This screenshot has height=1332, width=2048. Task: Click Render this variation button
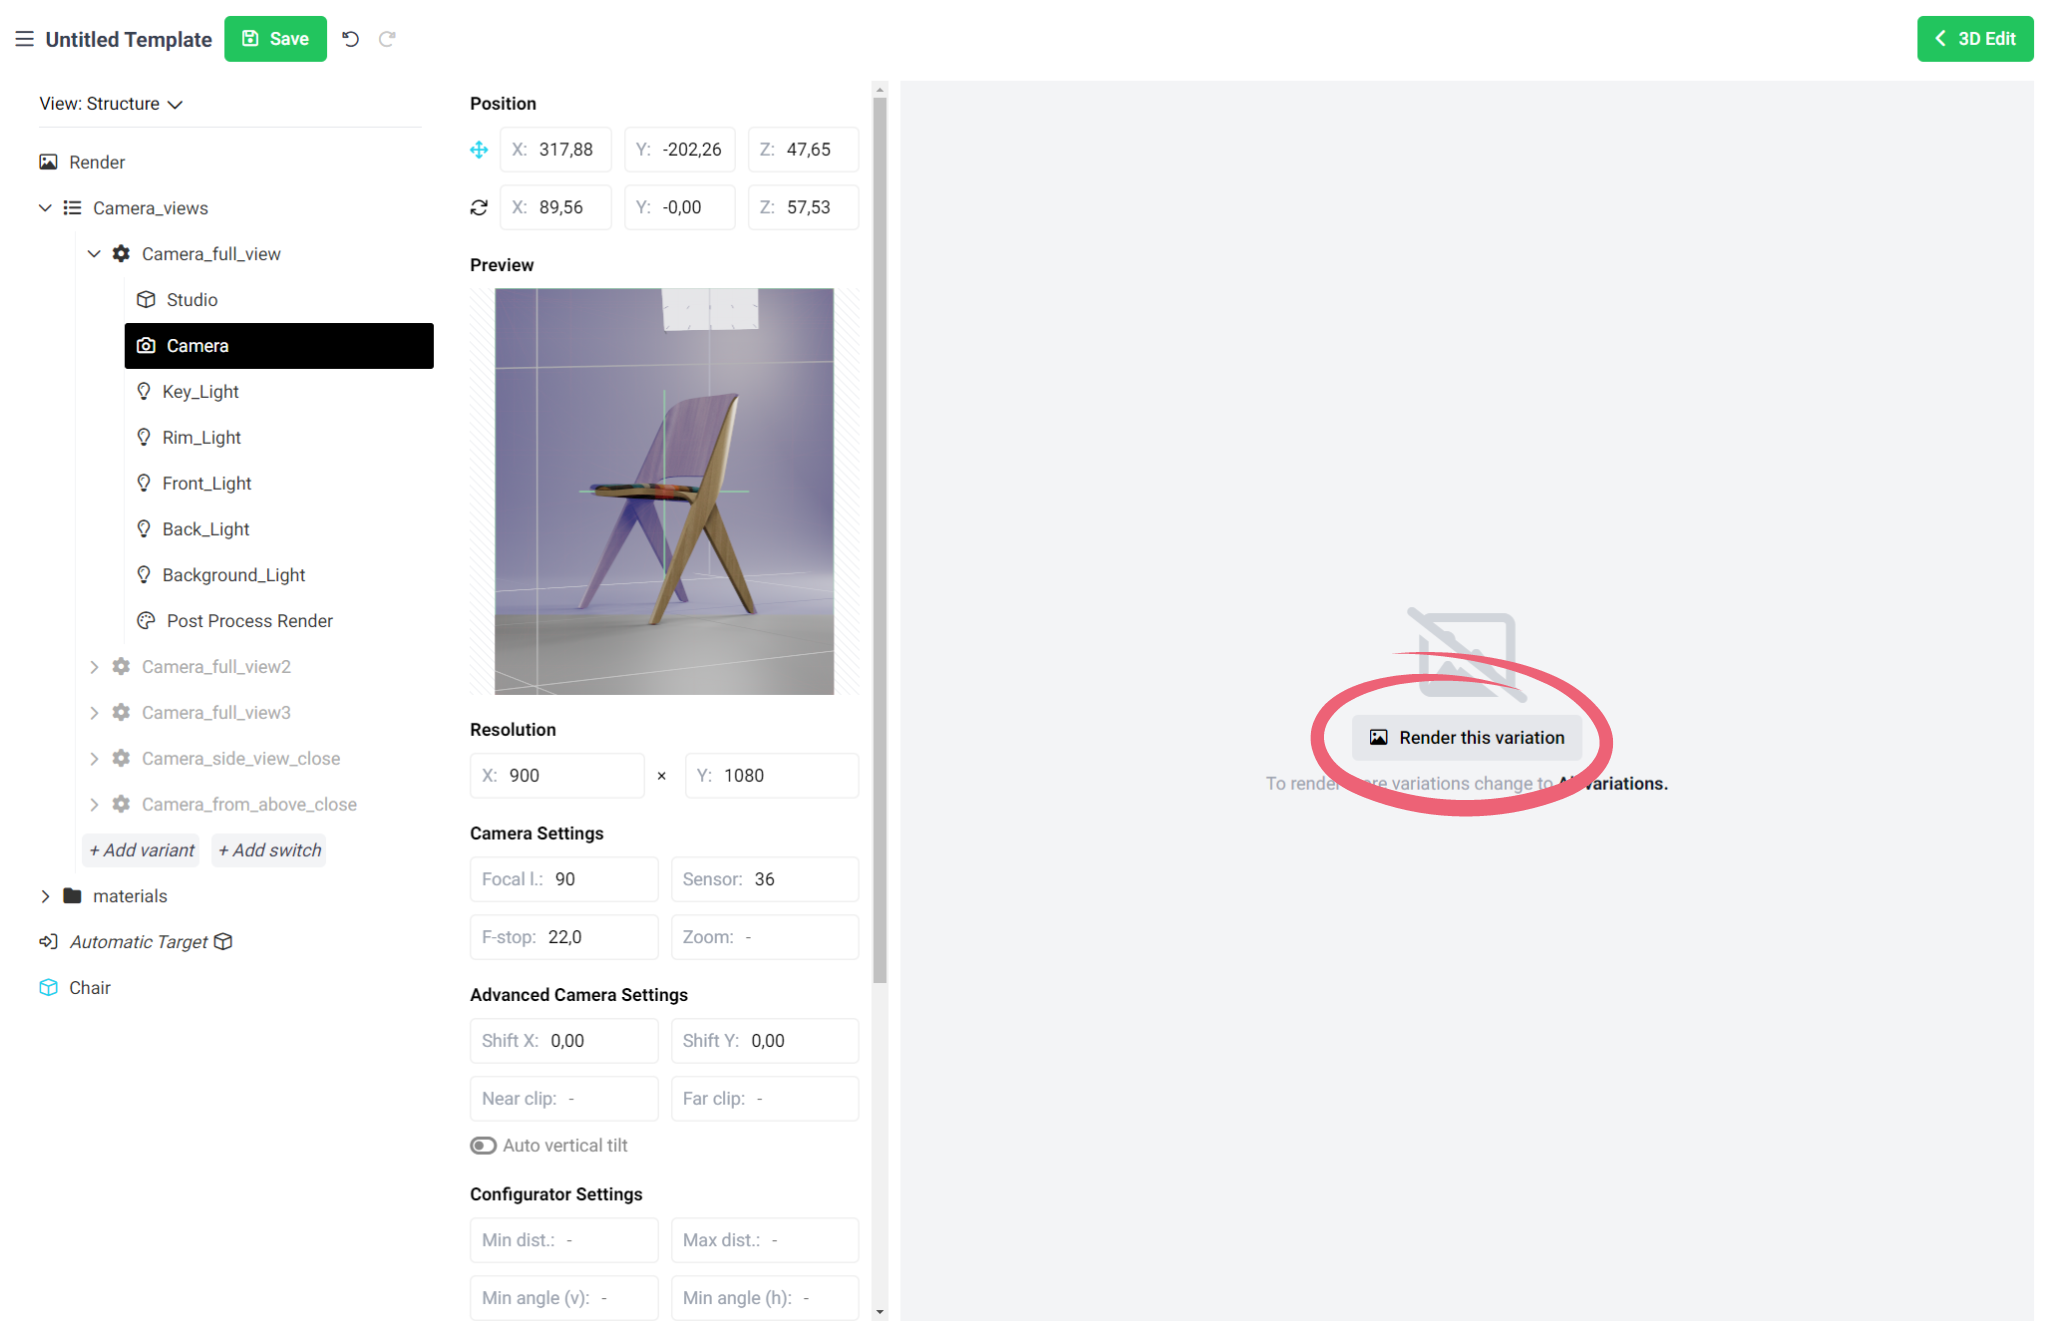click(1466, 738)
